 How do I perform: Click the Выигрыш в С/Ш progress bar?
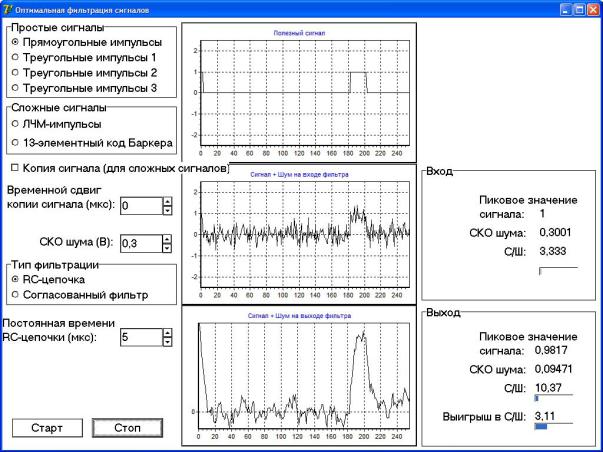tap(554, 427)
